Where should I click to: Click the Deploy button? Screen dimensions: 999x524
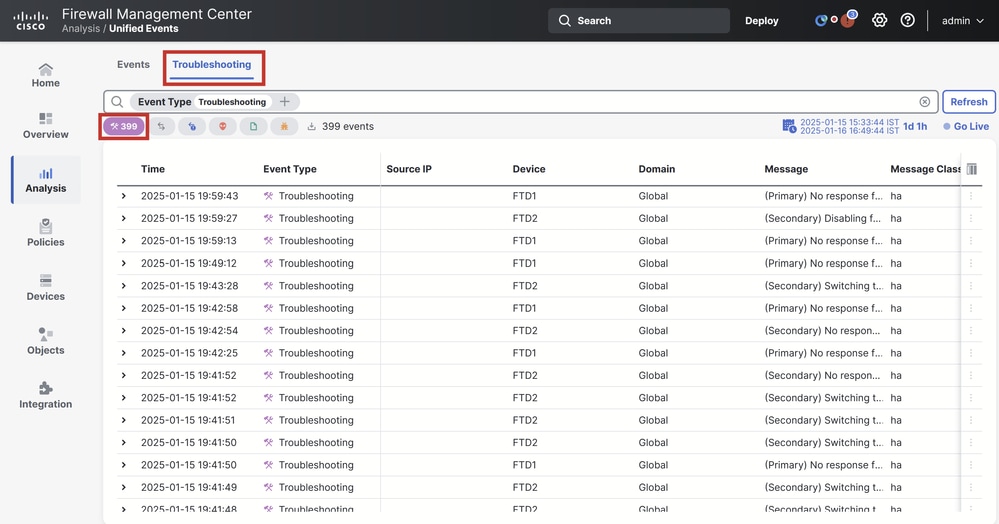[x=761, y=20]
